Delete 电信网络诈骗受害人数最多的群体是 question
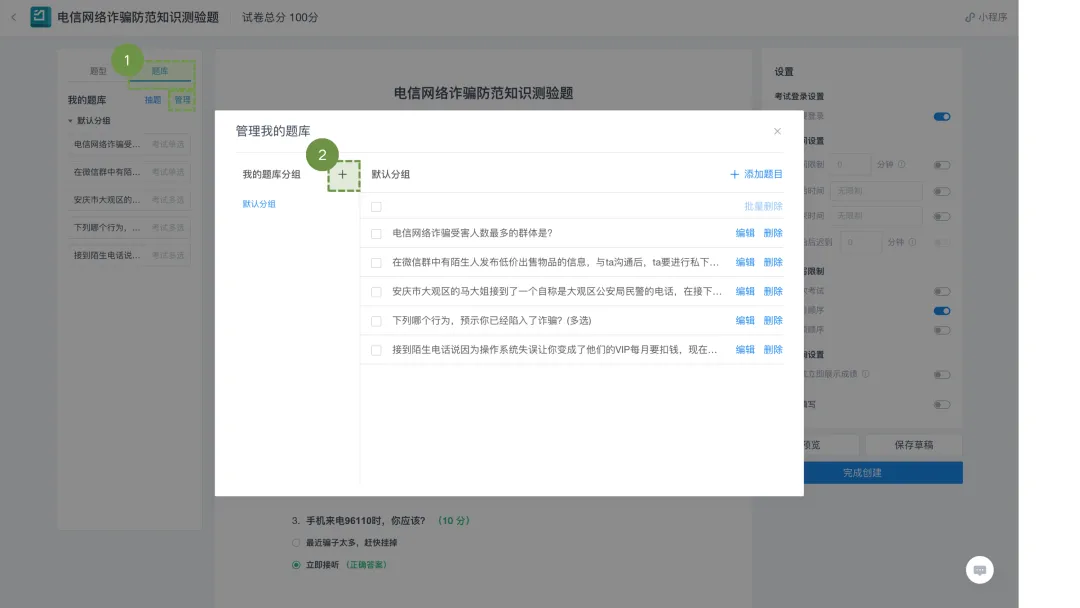 coord(773,233)
